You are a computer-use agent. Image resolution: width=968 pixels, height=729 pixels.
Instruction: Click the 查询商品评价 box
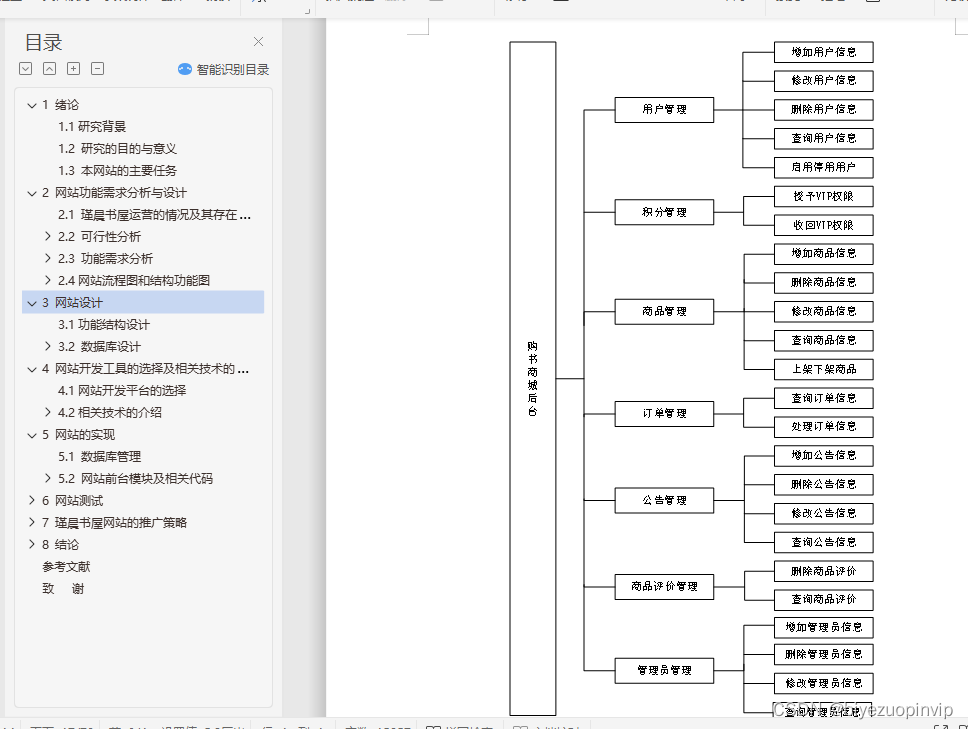click(824, 599)
